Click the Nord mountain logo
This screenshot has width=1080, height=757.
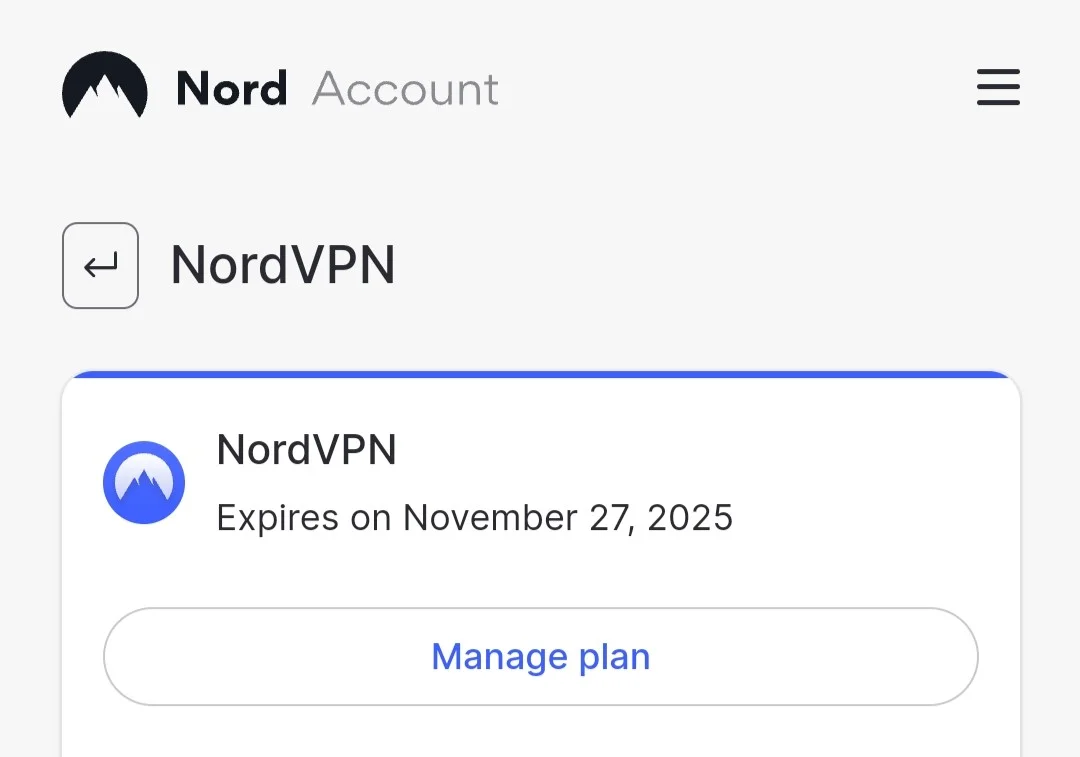pyautogui.click(x=105, y=85)
